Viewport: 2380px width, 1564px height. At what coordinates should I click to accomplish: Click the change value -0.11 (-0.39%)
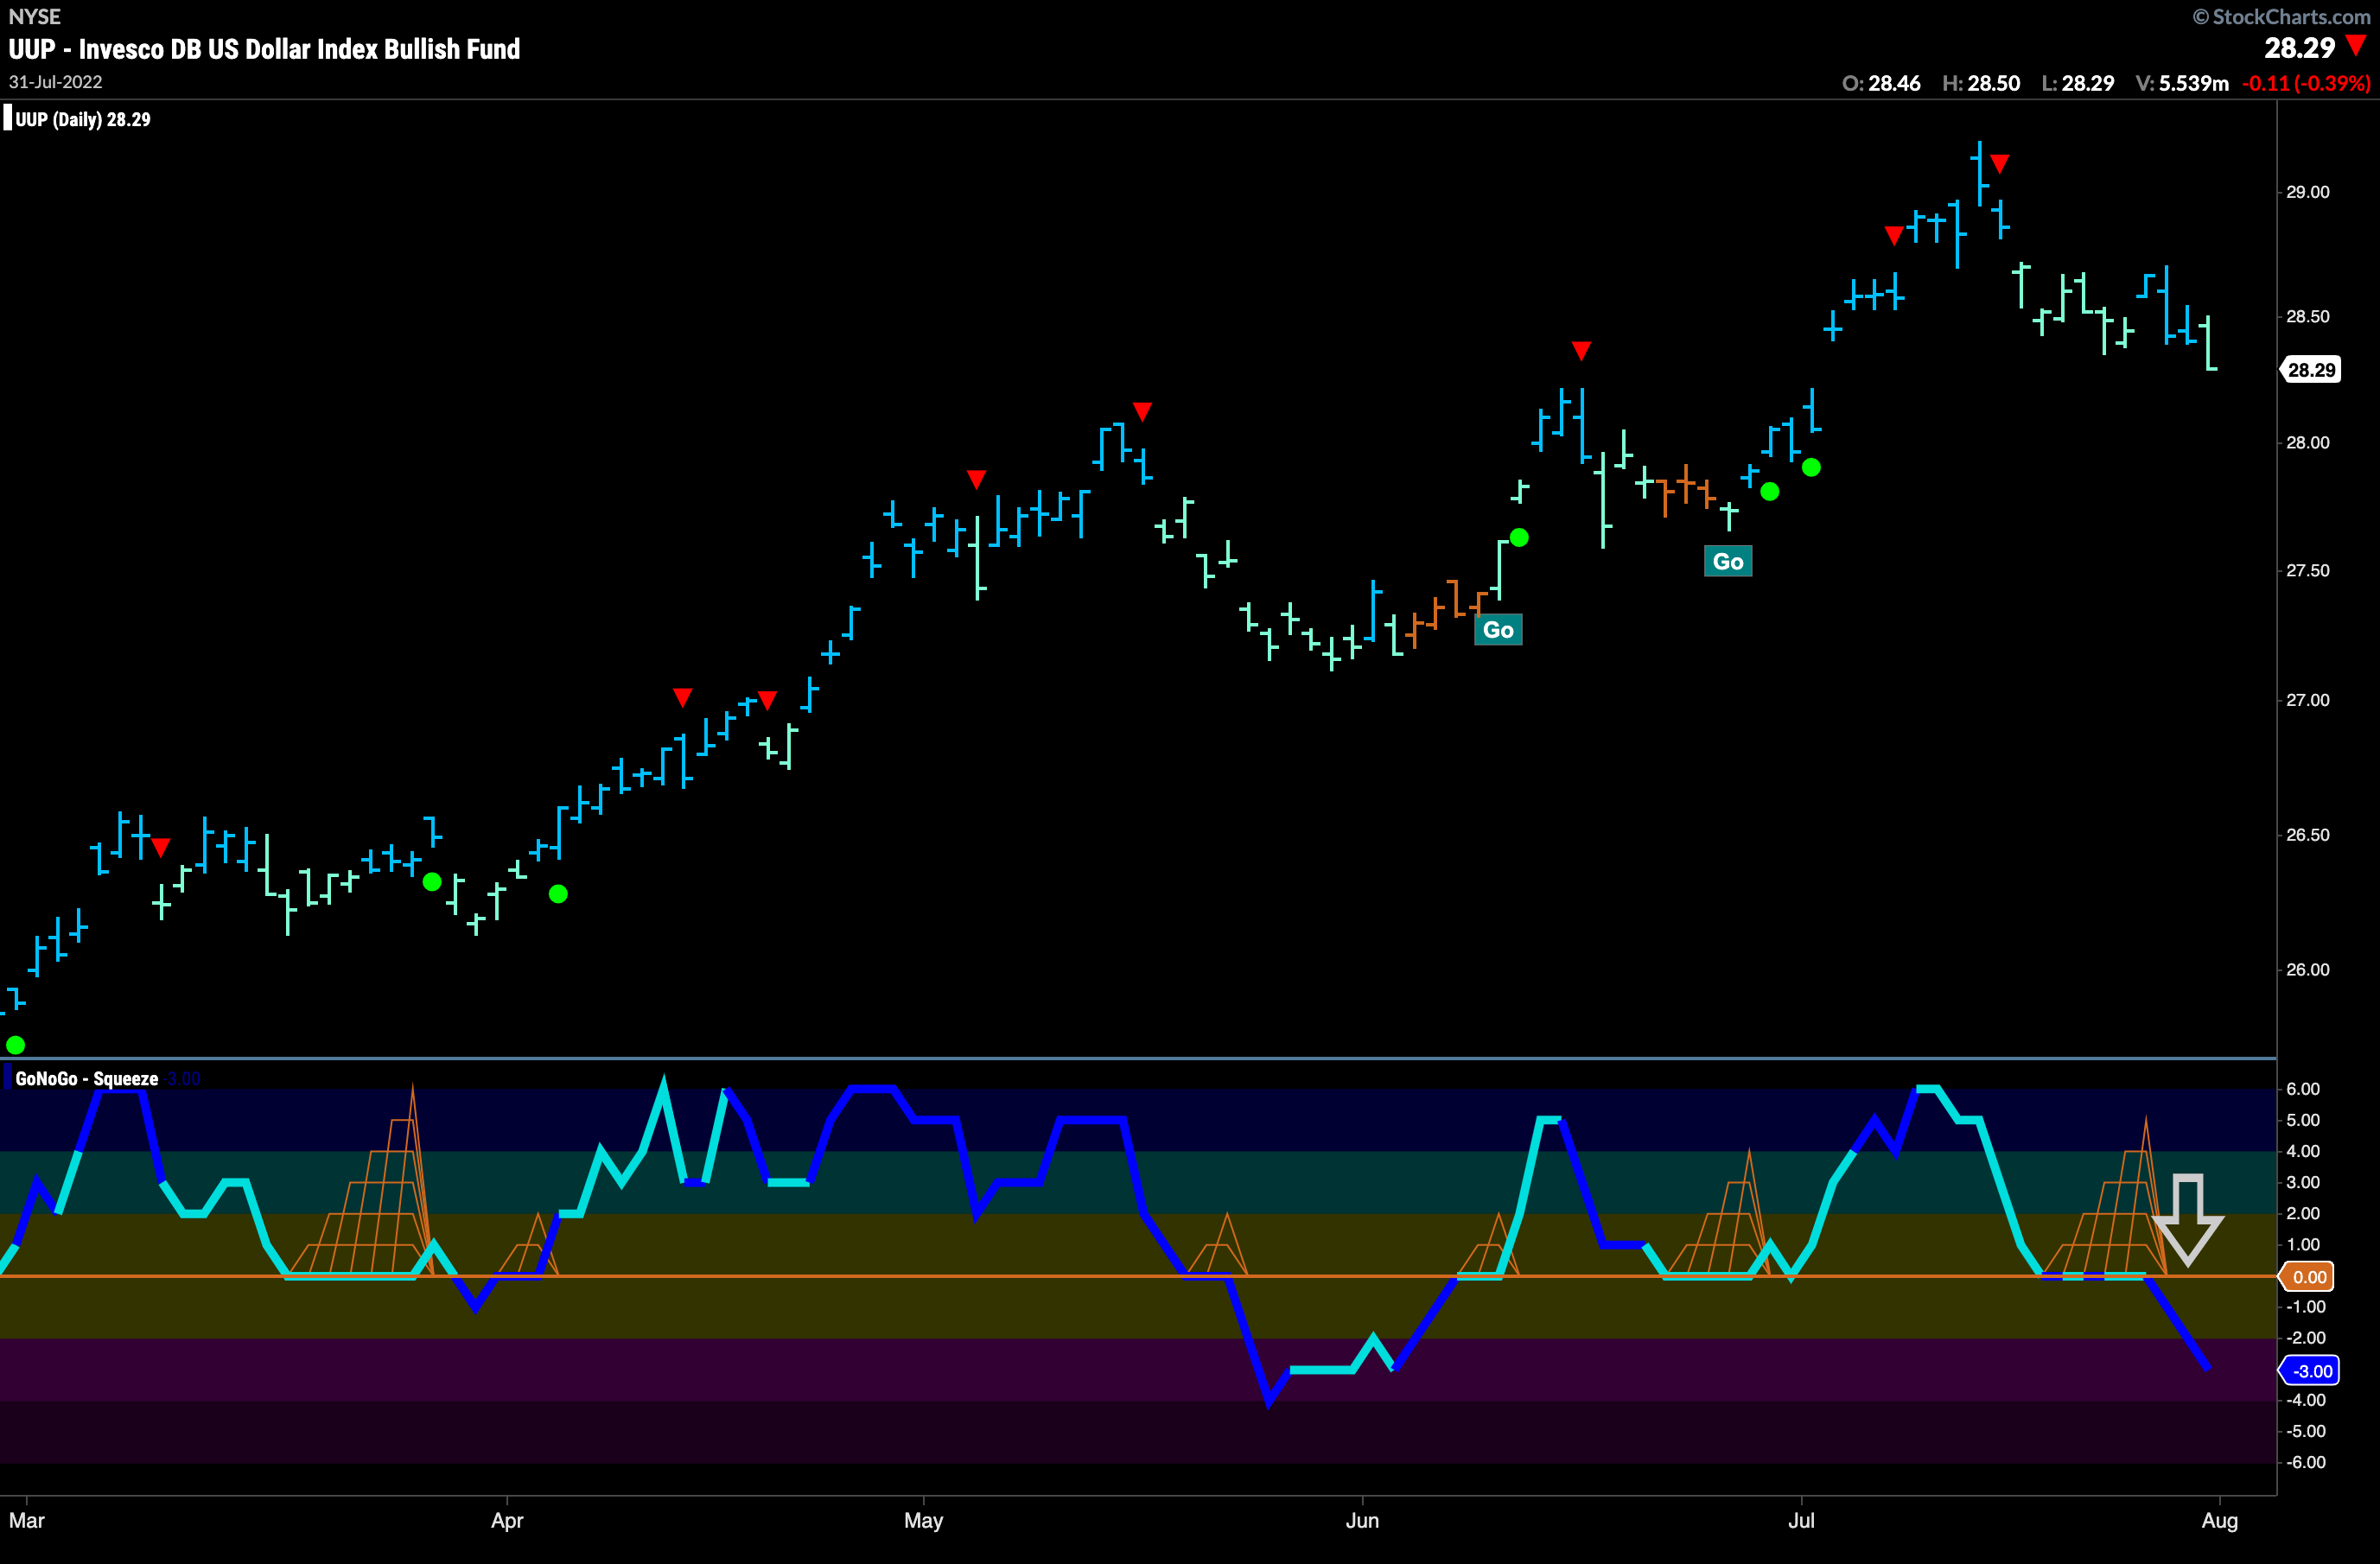click(2306, 84)
